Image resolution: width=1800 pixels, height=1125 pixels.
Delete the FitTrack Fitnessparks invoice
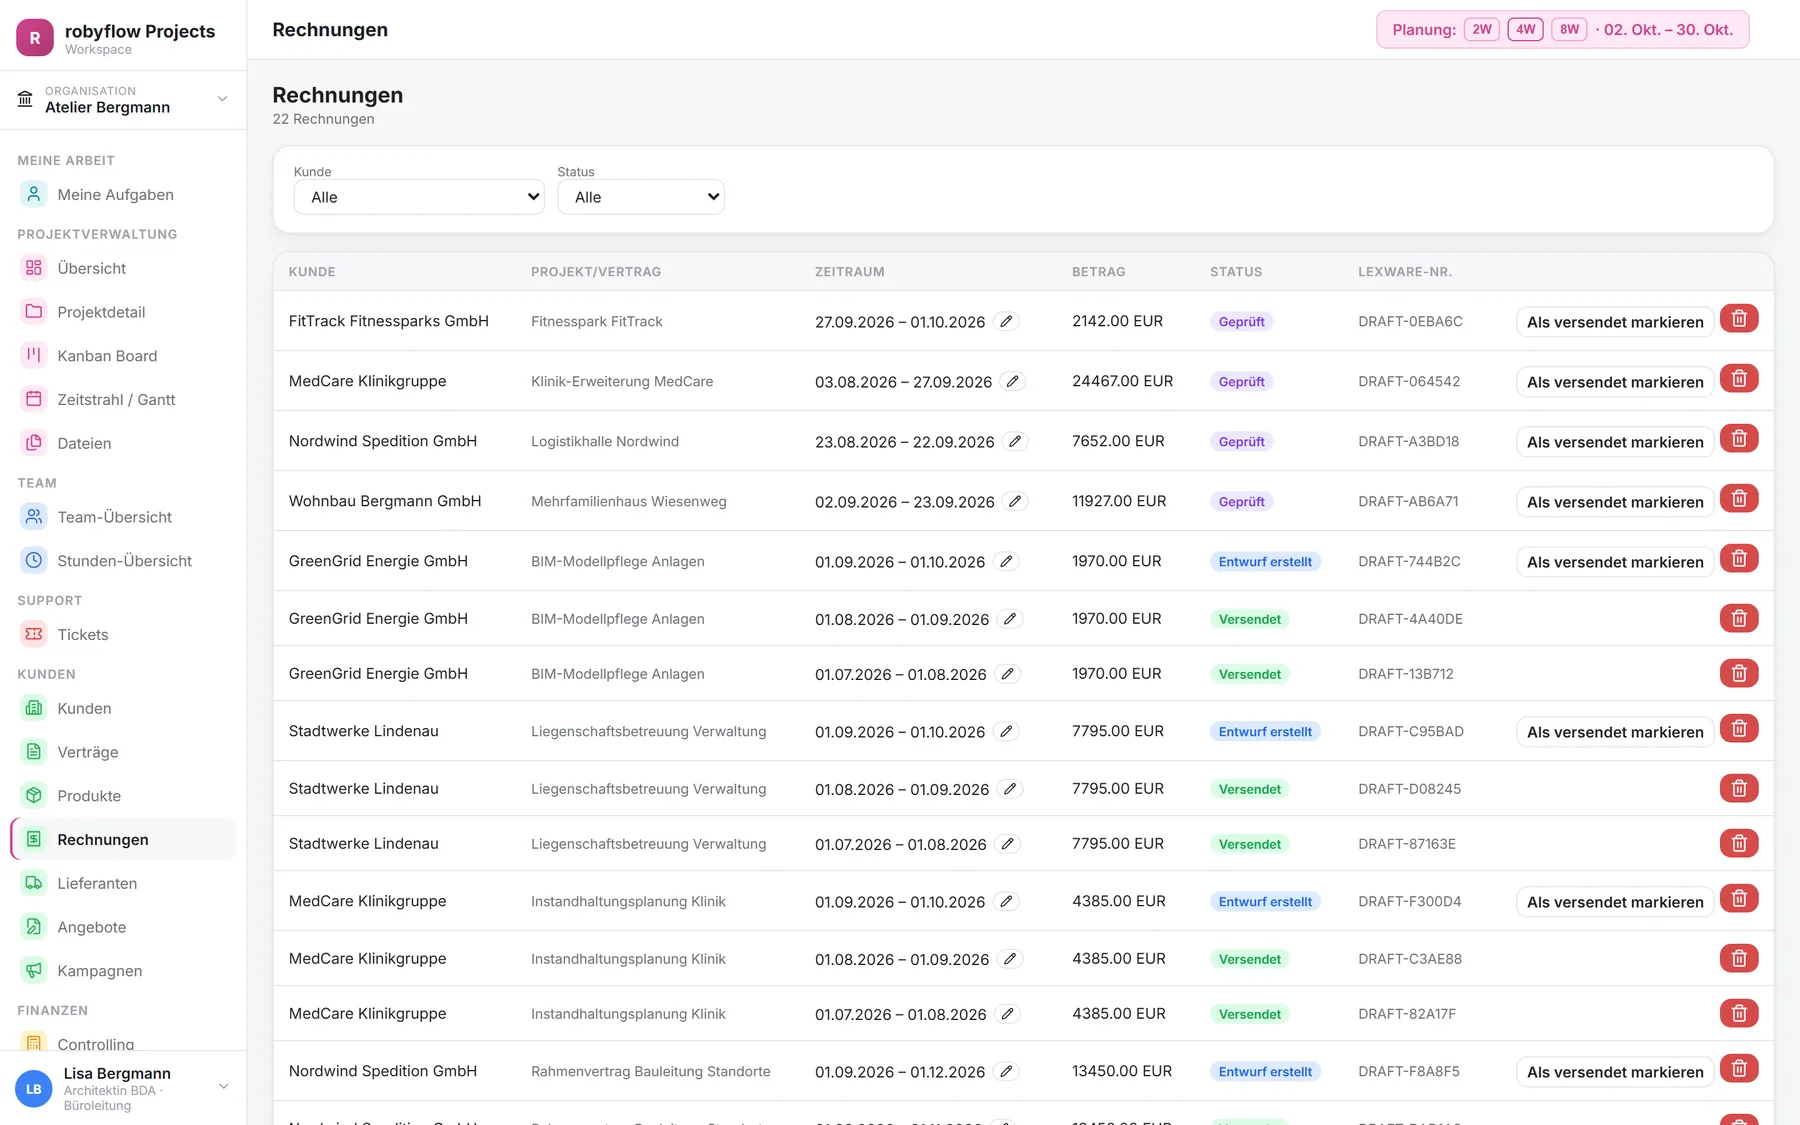tap(1739, 319)
